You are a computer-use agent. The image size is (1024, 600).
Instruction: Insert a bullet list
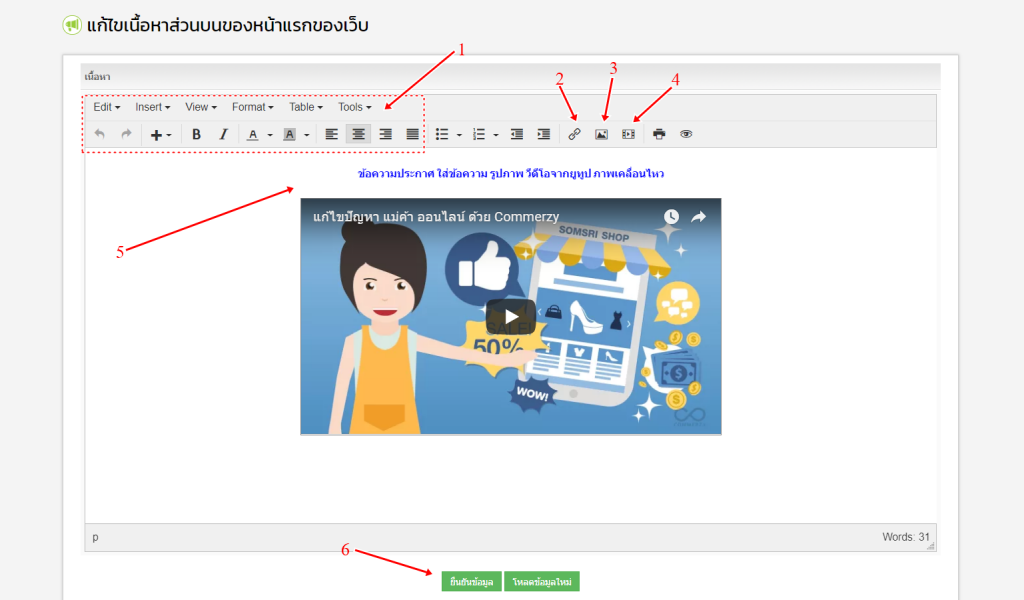point(442,134)
